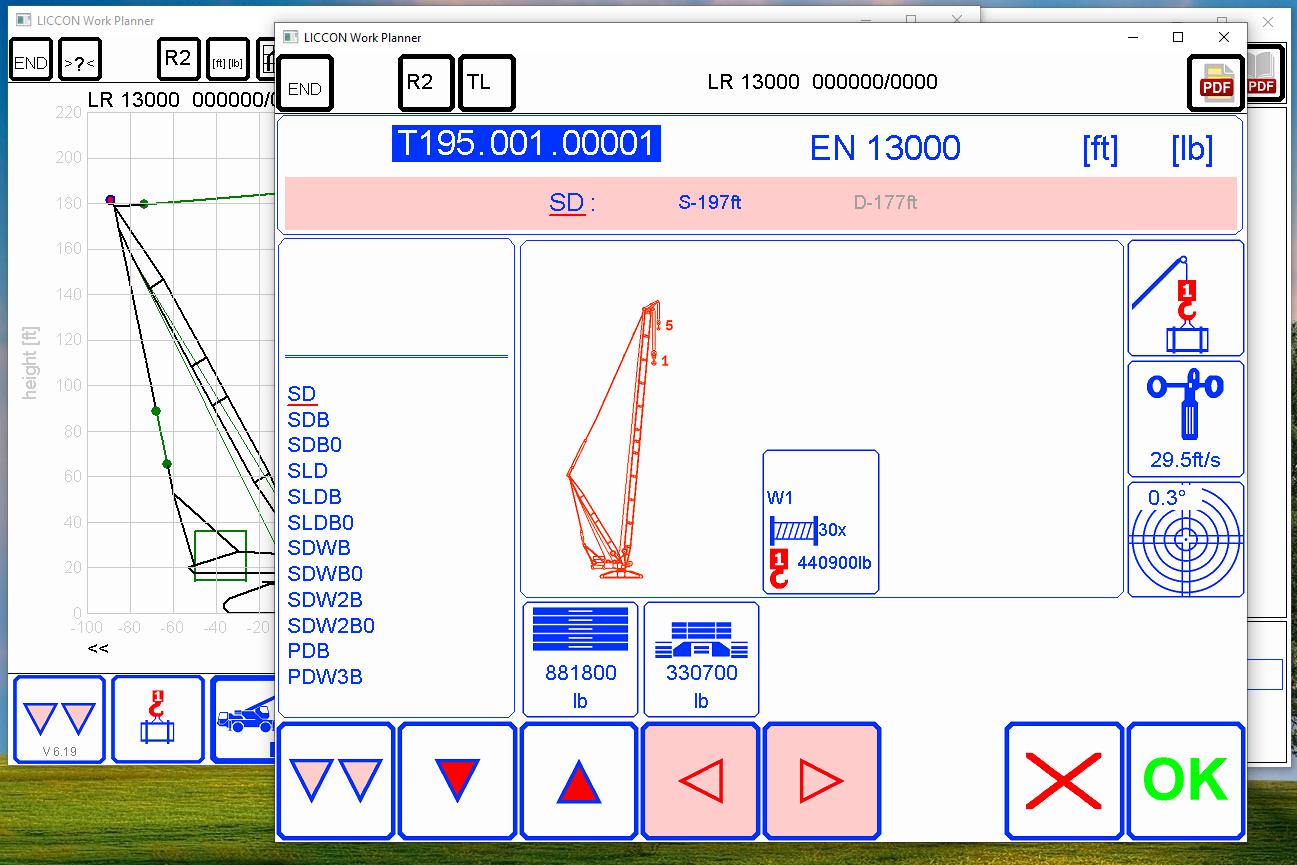Screen dimensions: 1297x865
Task: Click the << arrows under the chart
Action: (x=97, y=648)
